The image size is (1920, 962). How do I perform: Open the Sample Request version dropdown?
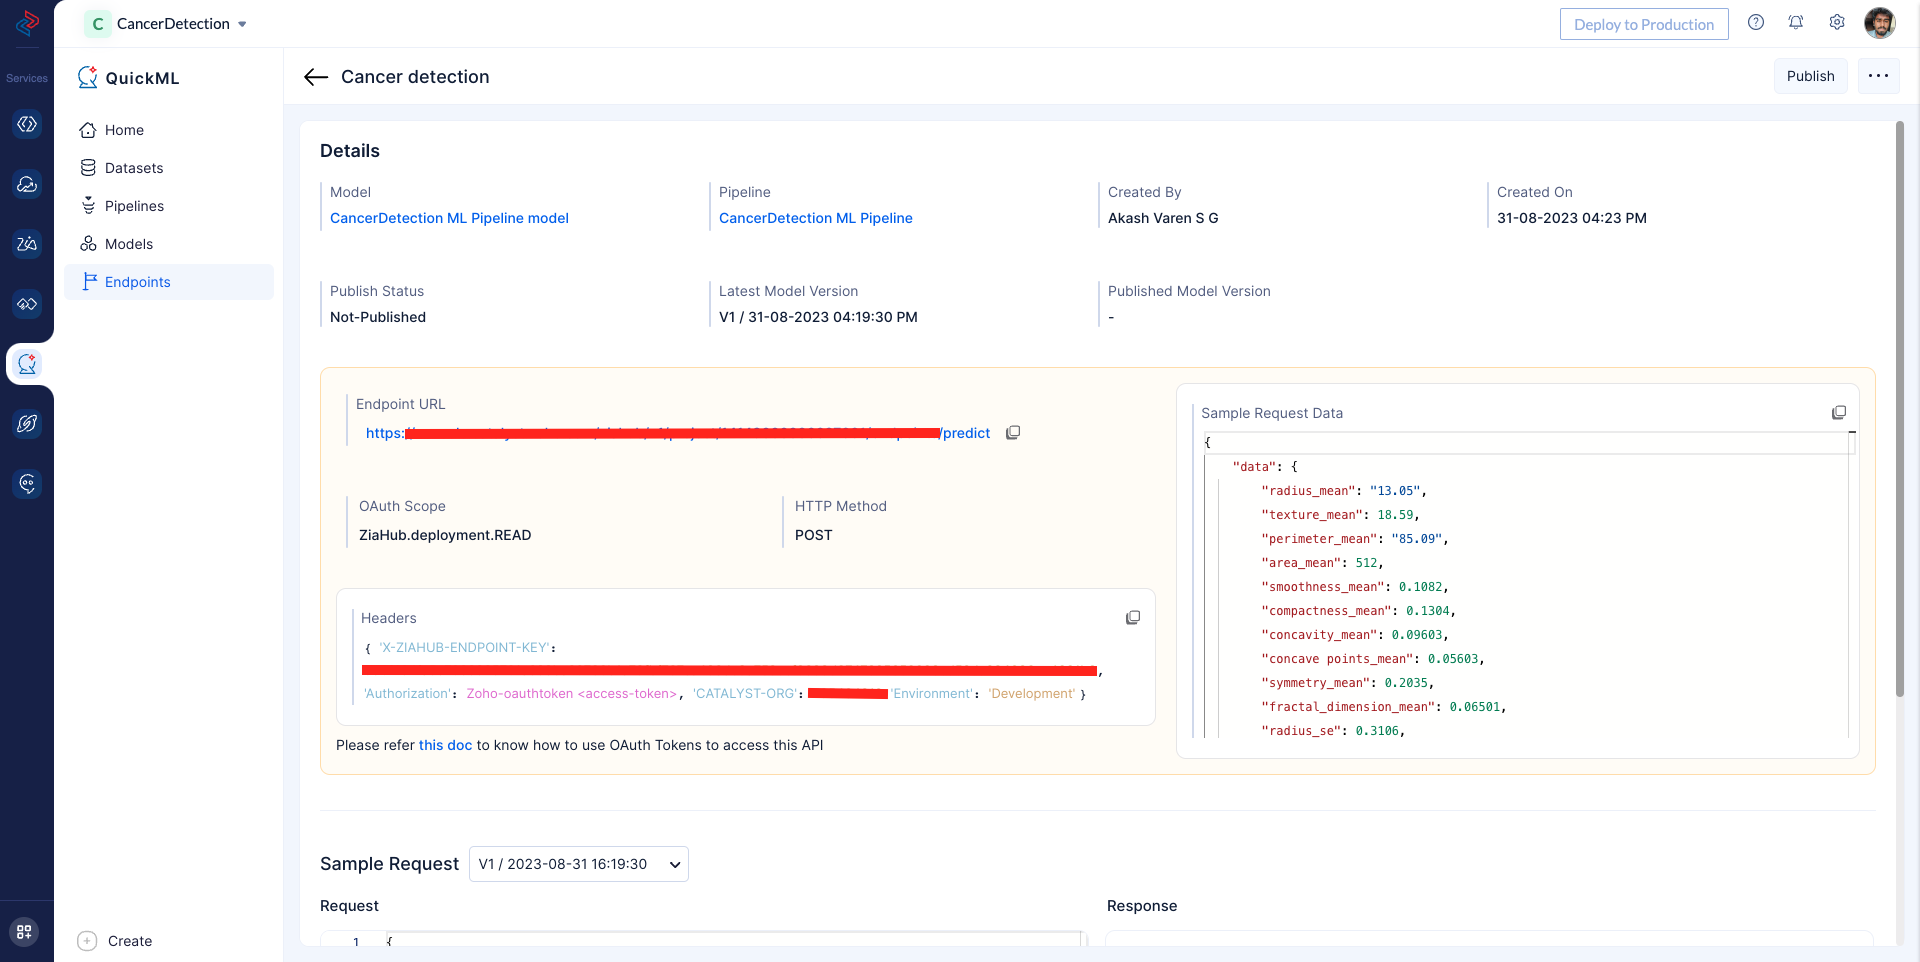578,864
